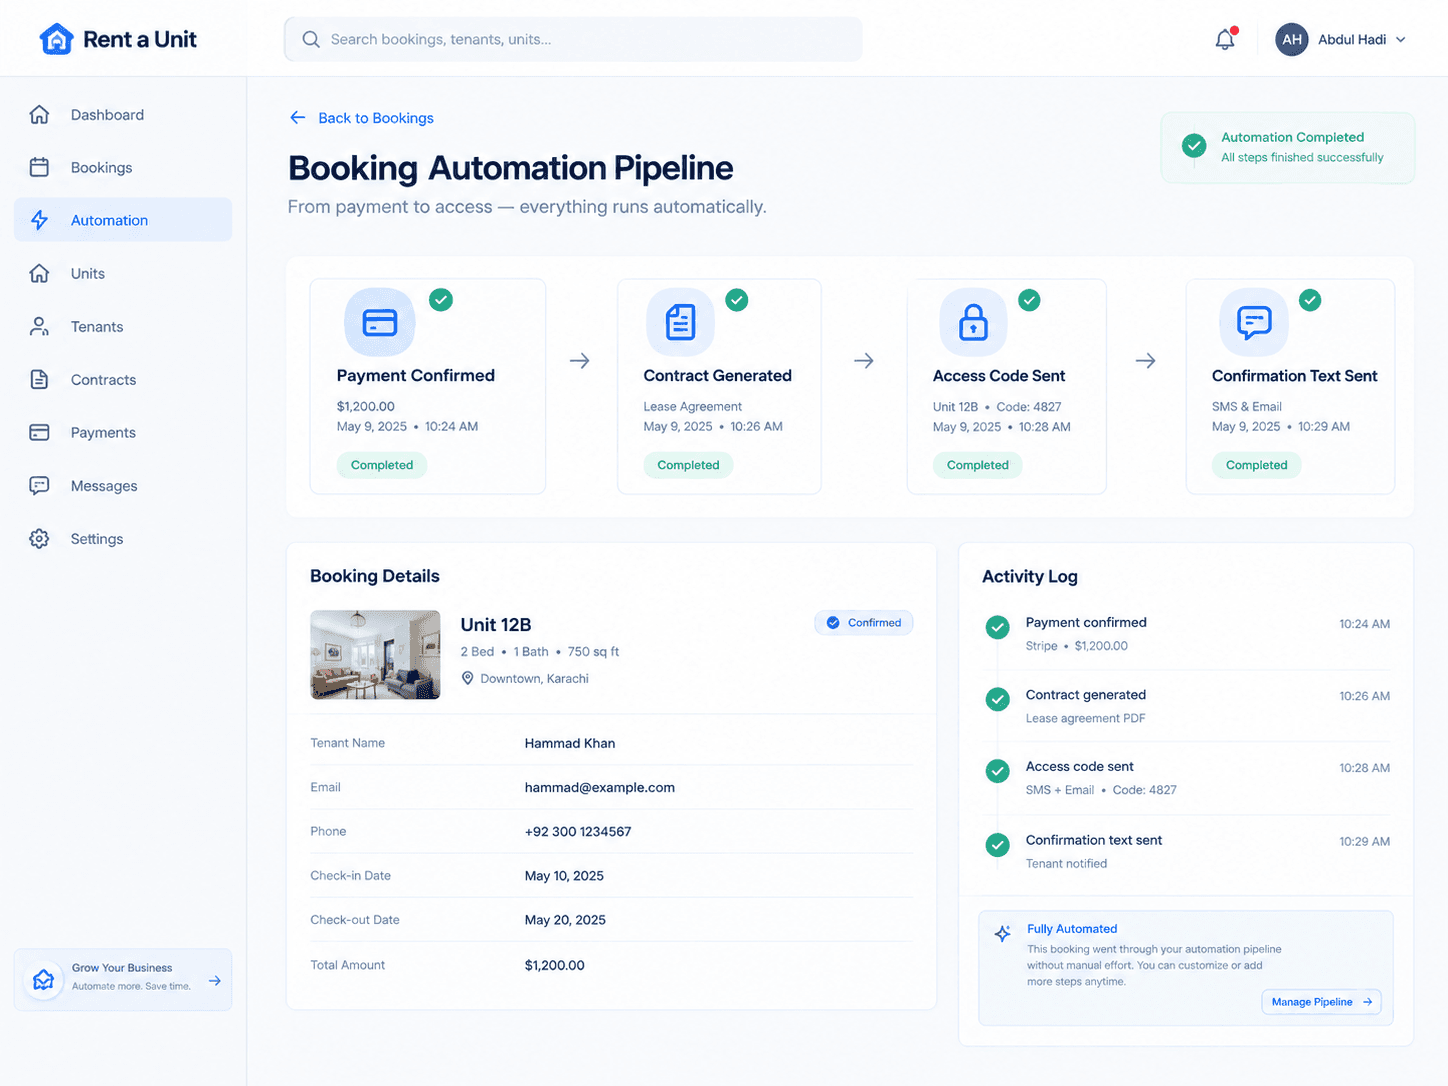Click the Access Code Sent lock icon
This screenshot has height=1086, width=1448.
tap(973, 322)
